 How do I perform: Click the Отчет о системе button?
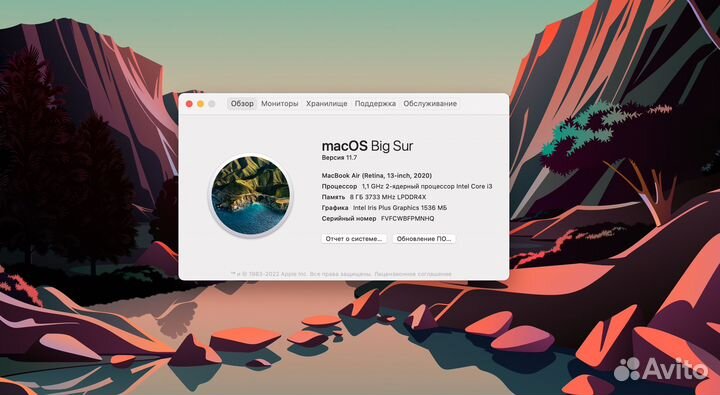coord(354,239)
